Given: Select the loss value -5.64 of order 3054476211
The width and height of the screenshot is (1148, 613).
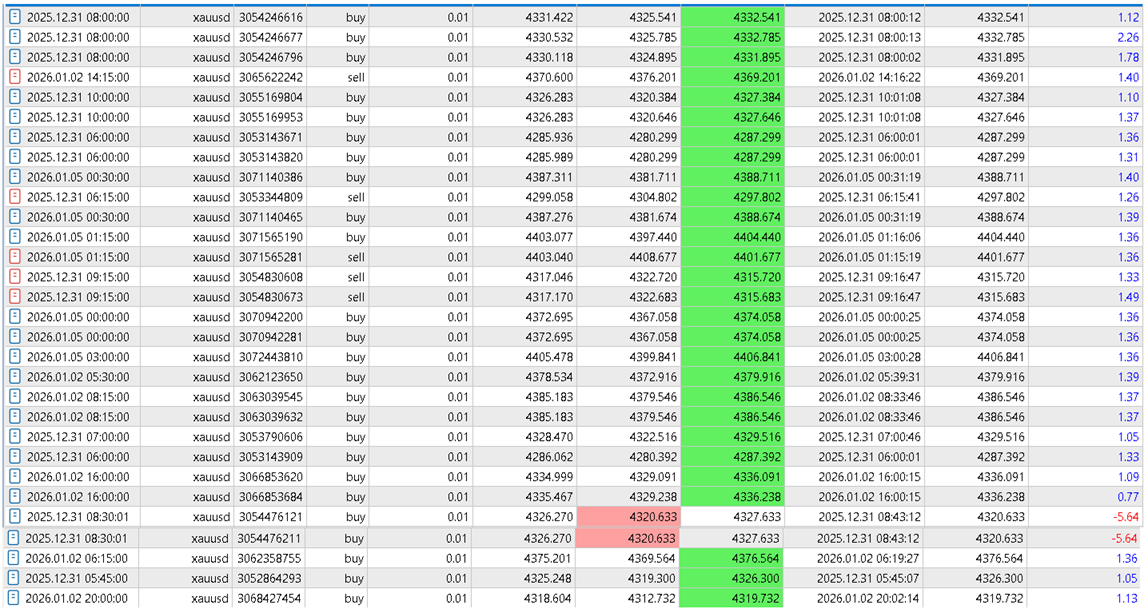Looking at the screenshot, I should (1125, 538).
